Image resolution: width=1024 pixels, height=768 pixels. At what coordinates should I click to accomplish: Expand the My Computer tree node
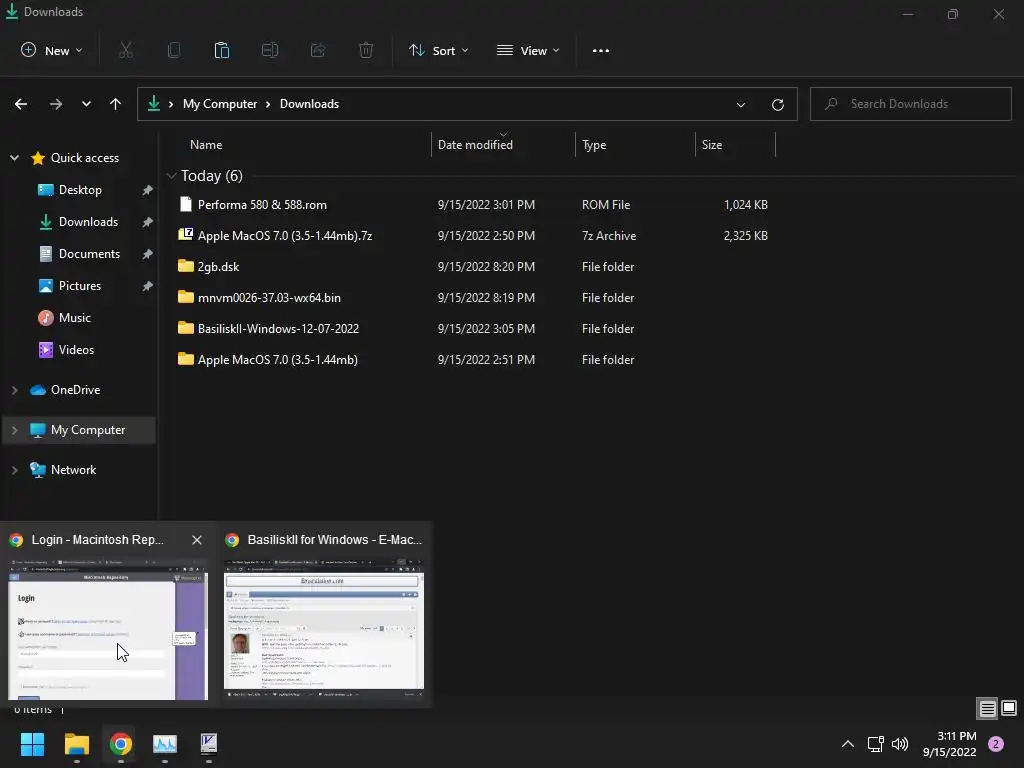[14, 430]
